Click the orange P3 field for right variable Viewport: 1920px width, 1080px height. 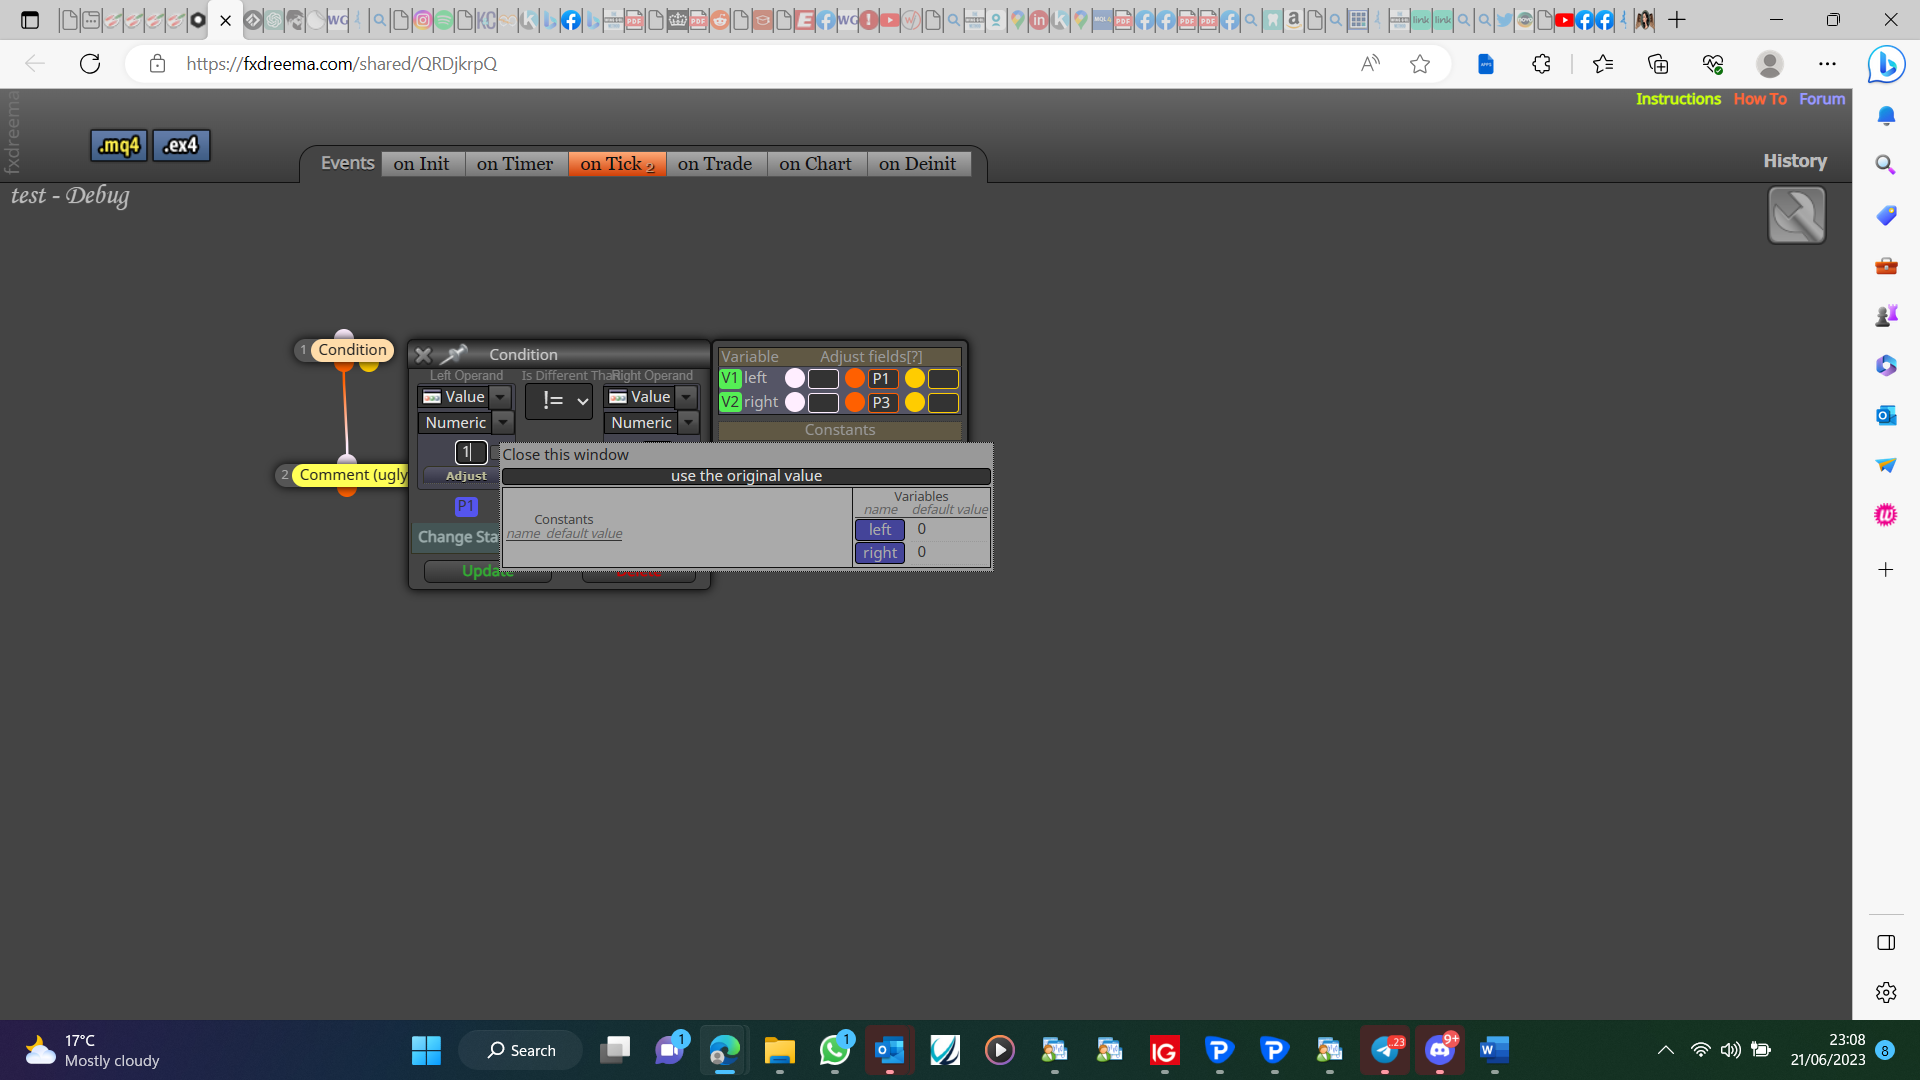click(x=883, y=403)
